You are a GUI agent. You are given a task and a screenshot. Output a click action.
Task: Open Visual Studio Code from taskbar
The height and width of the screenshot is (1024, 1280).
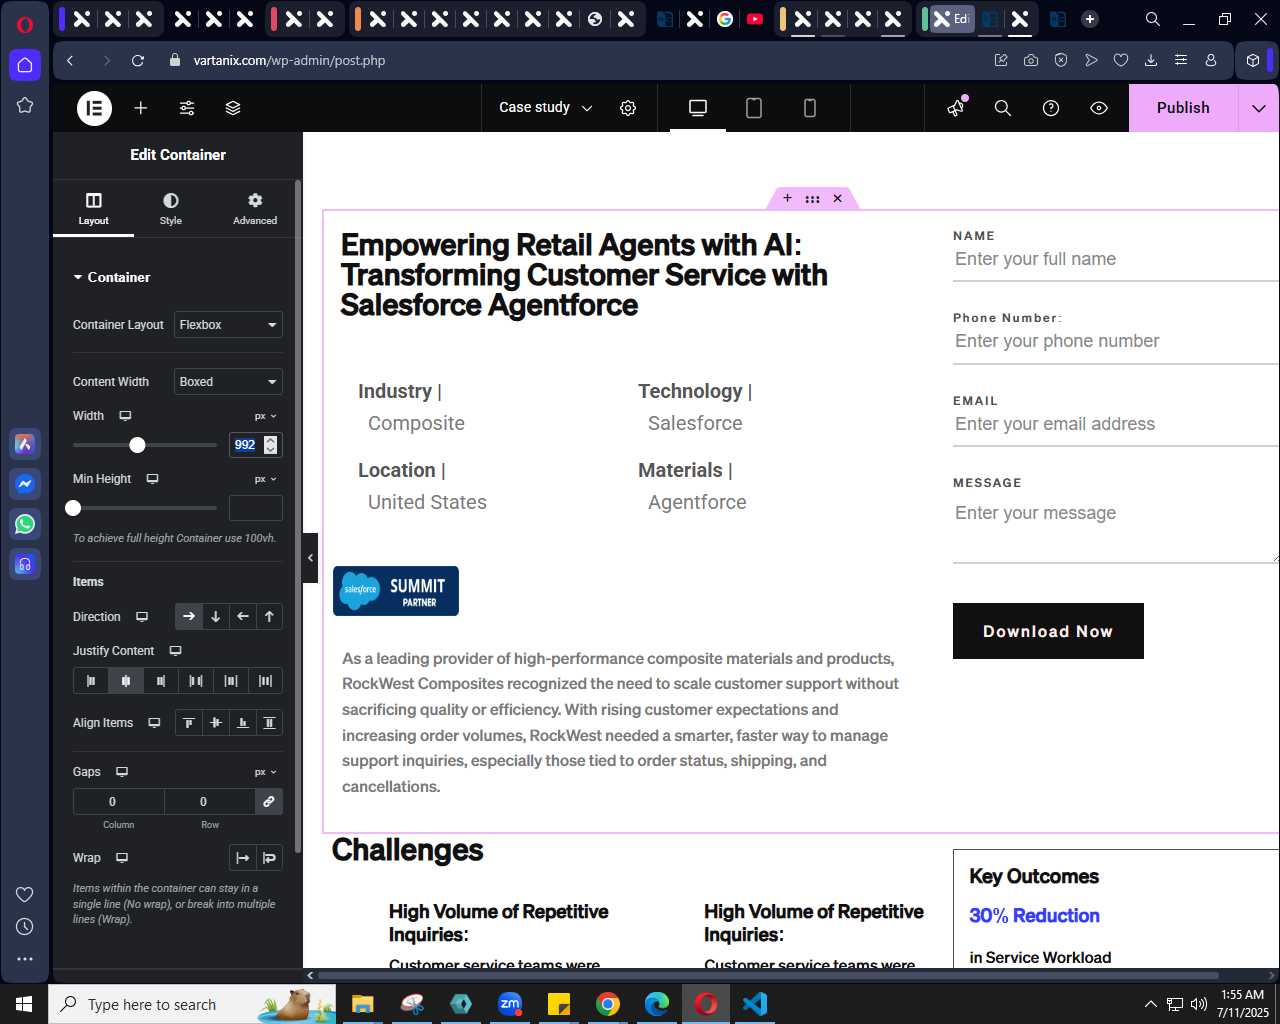(755, 1004)
